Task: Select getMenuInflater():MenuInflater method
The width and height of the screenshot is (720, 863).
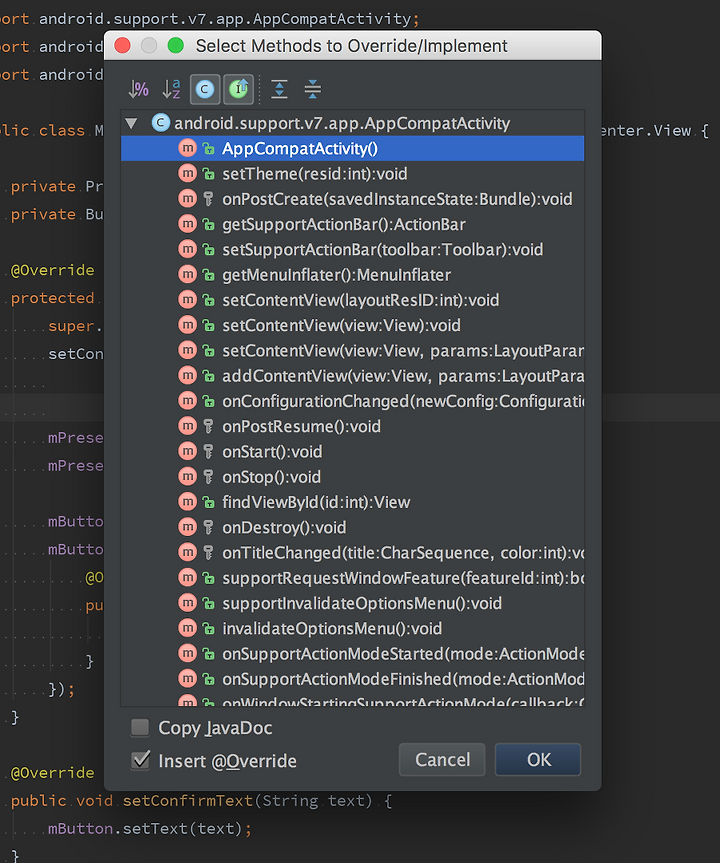Action: click(352, 275)
